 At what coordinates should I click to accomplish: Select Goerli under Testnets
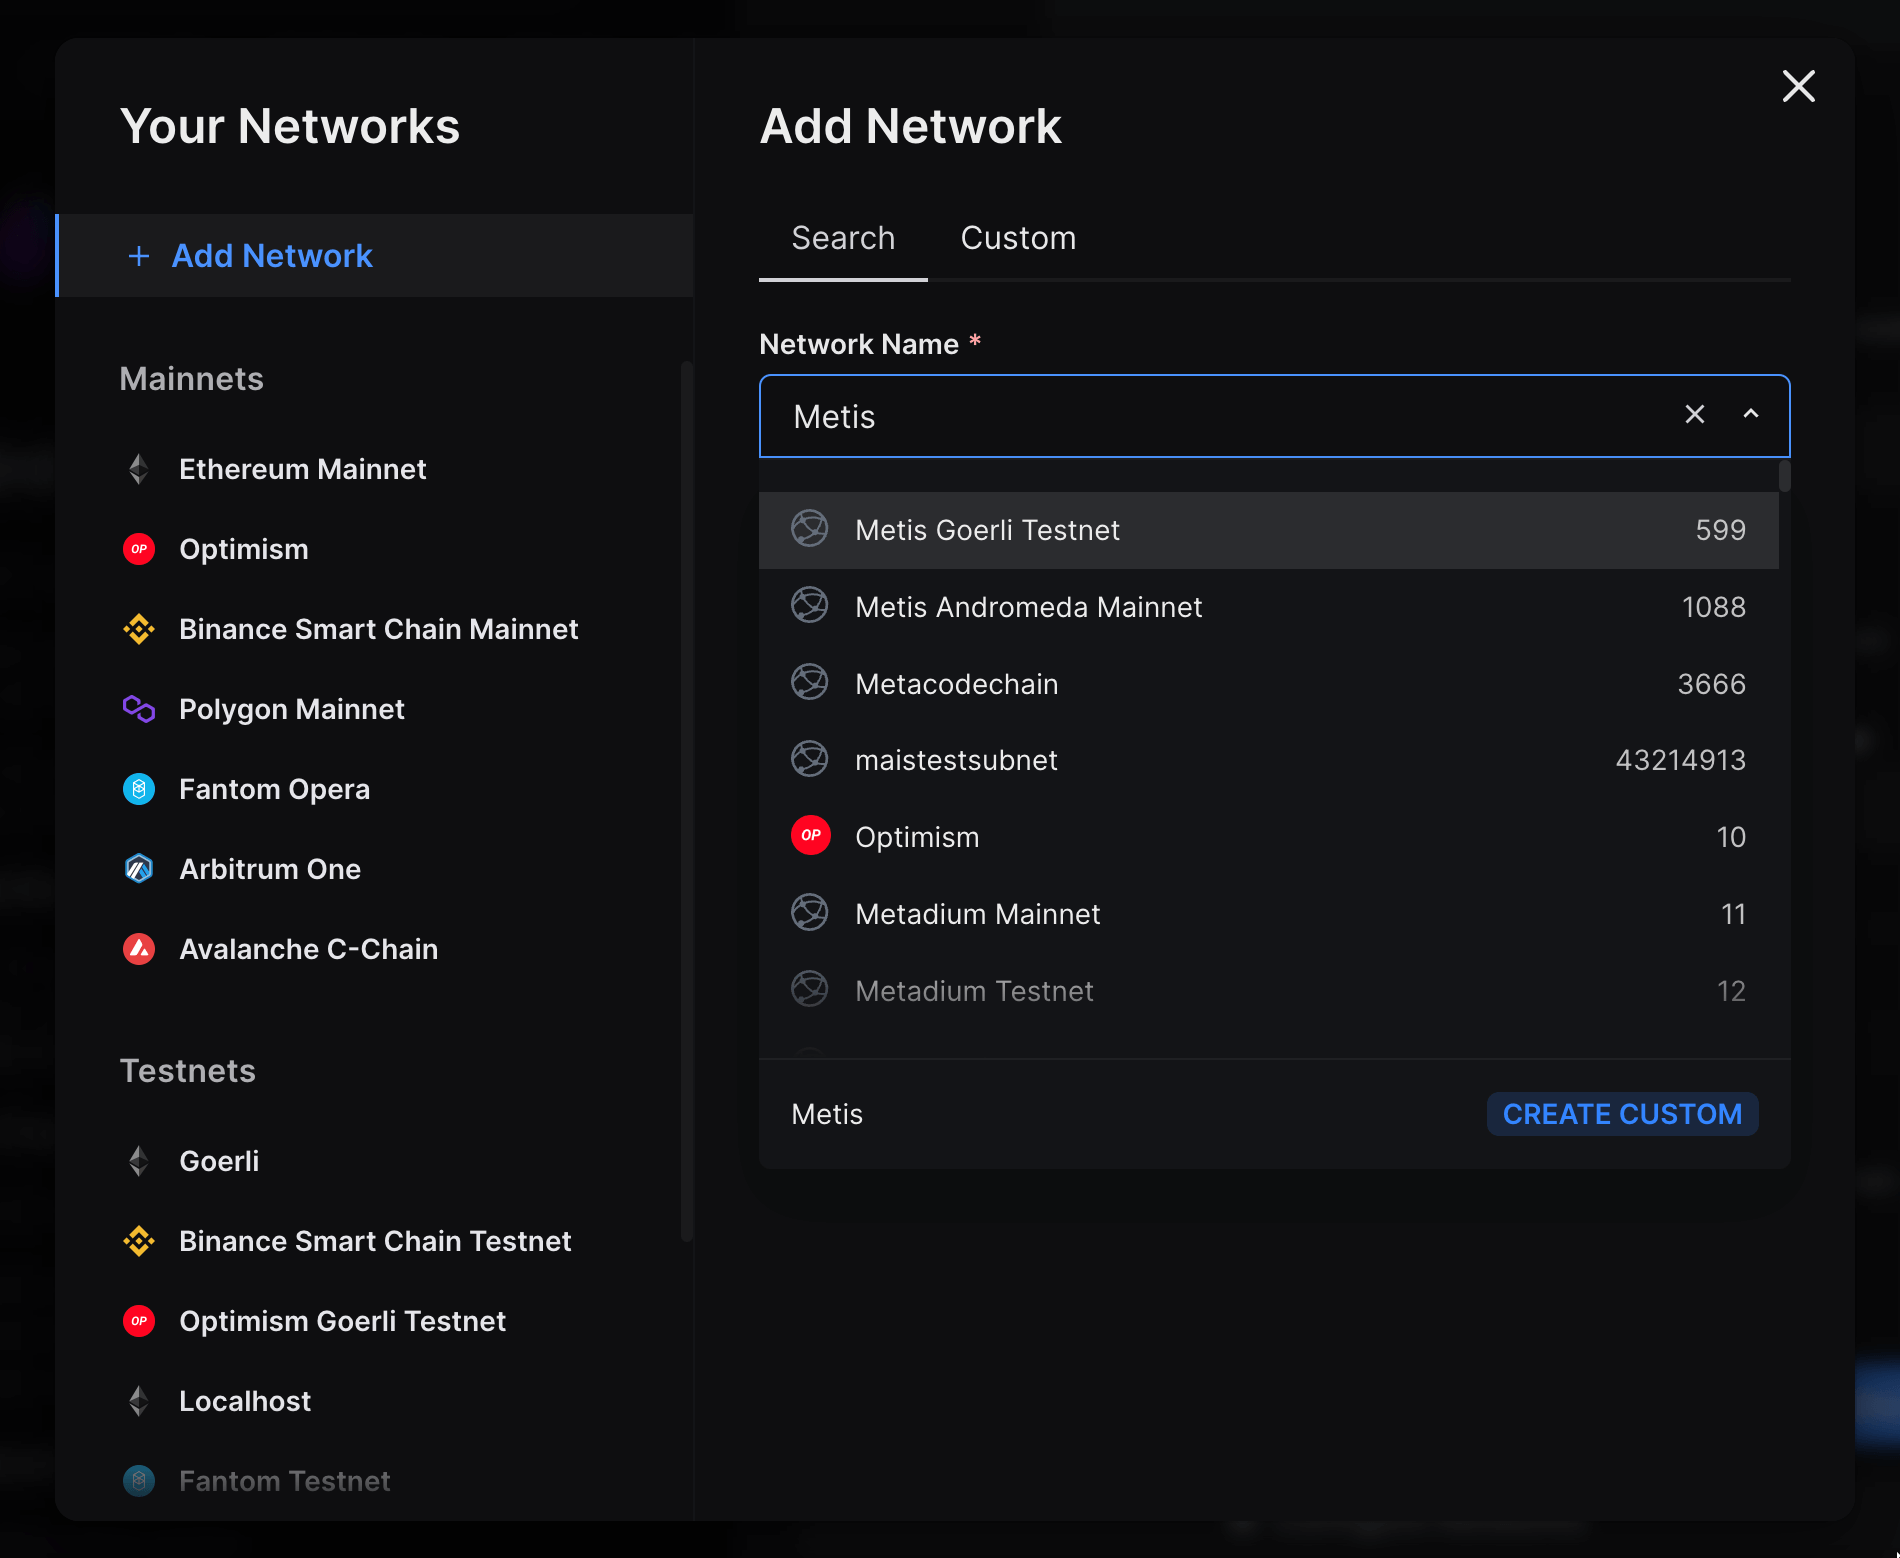(218, 1161)
